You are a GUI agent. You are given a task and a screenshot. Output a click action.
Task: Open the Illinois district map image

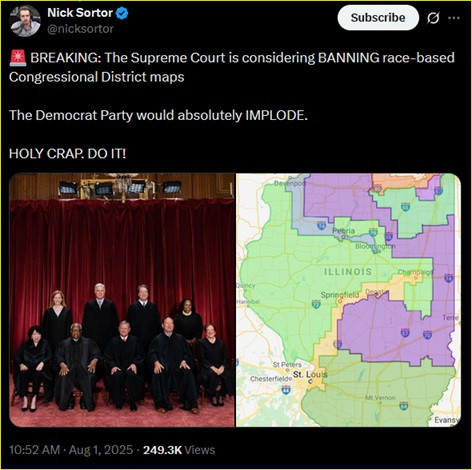pos(348,300)
